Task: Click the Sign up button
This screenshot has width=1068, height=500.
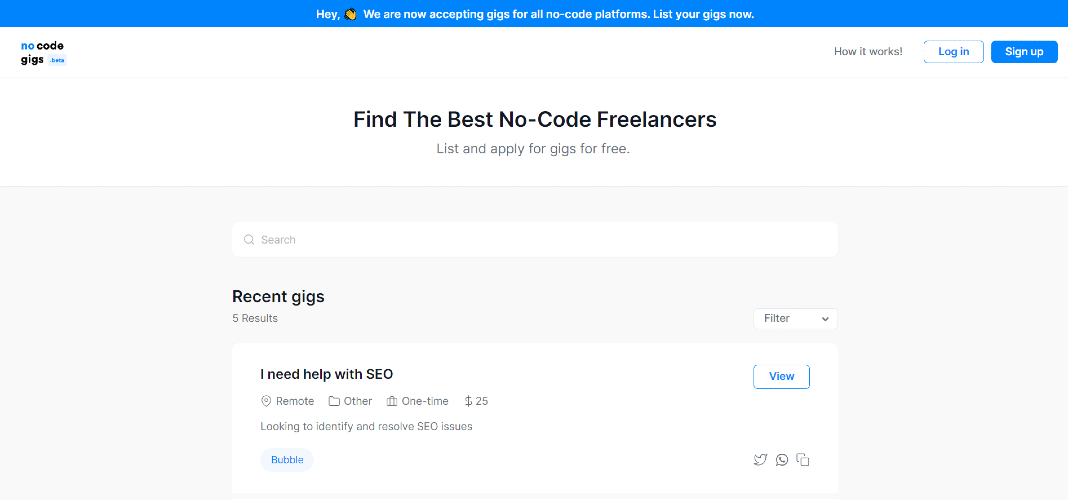Action: pos(1024,52)
